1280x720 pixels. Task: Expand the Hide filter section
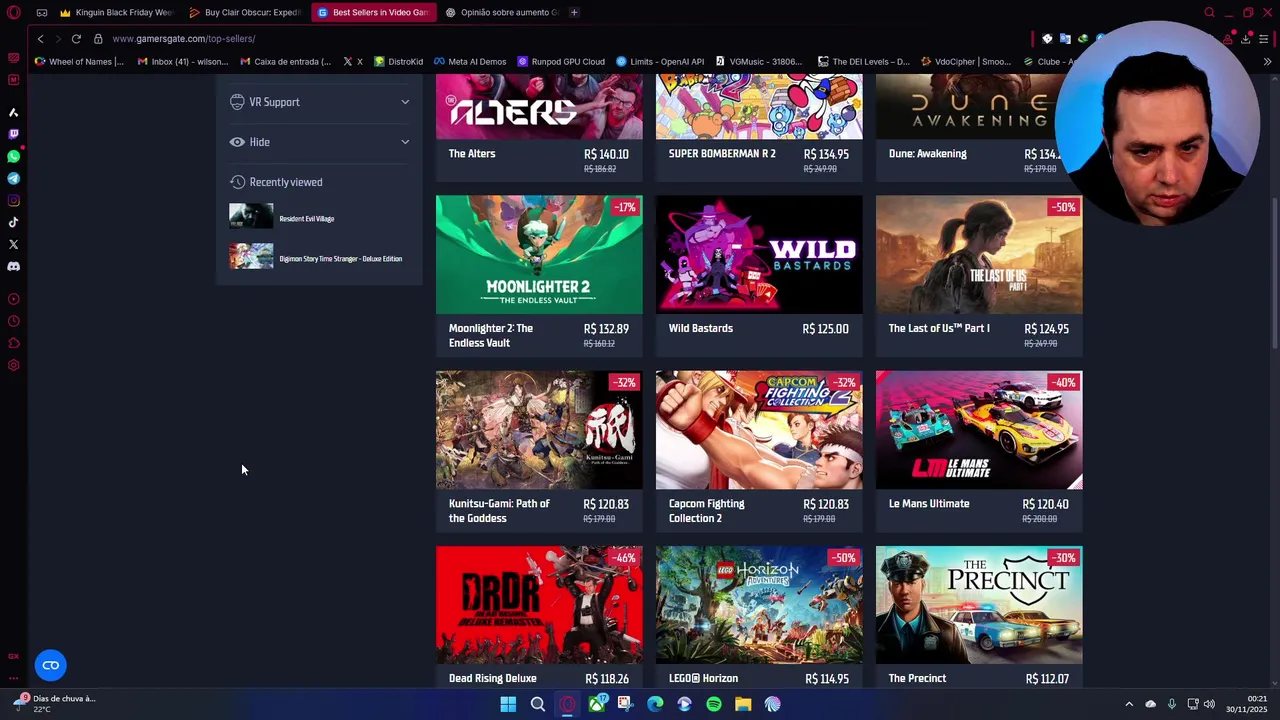pos(320,142)
